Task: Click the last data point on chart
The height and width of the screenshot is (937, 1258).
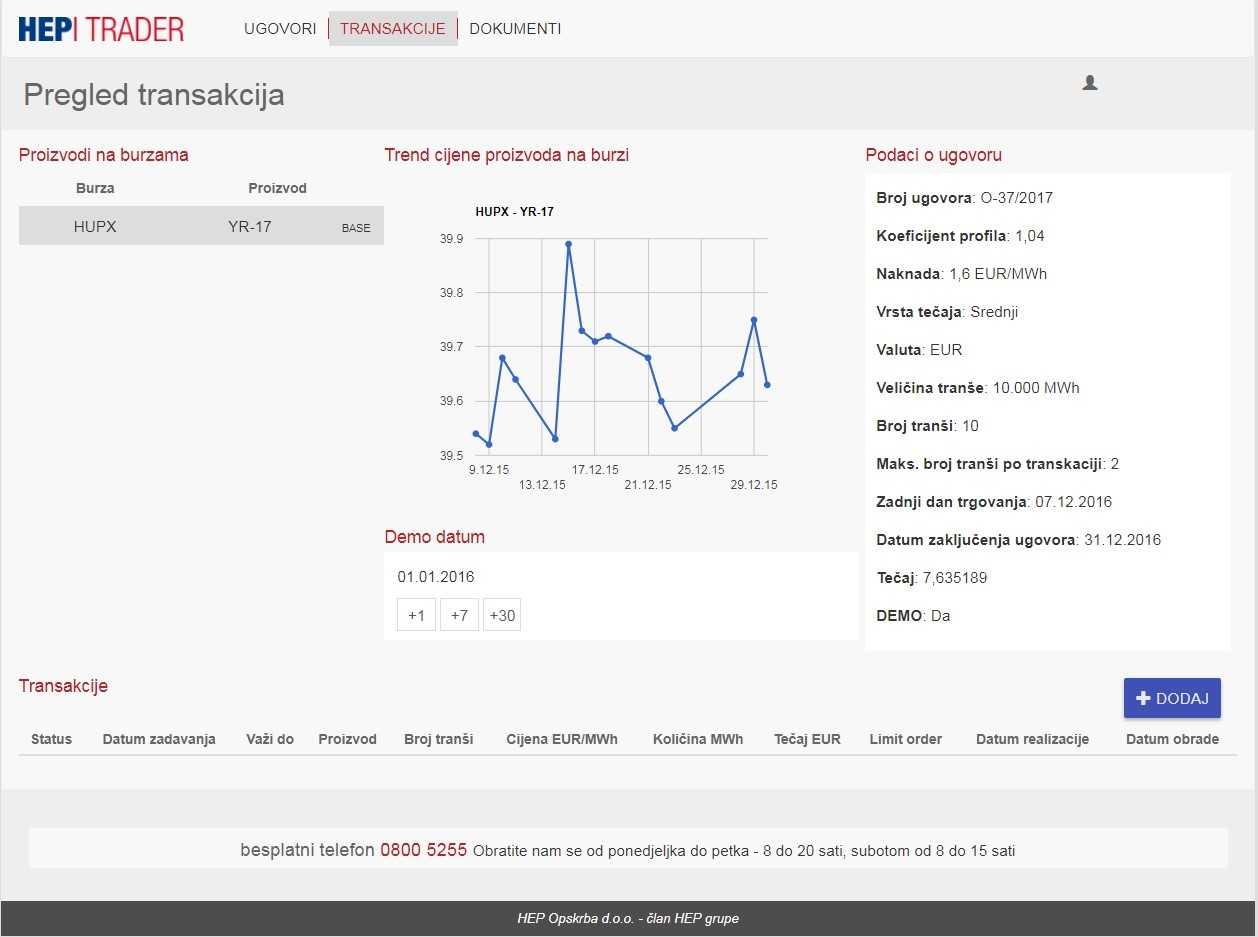Action: (x=767, y=385)
